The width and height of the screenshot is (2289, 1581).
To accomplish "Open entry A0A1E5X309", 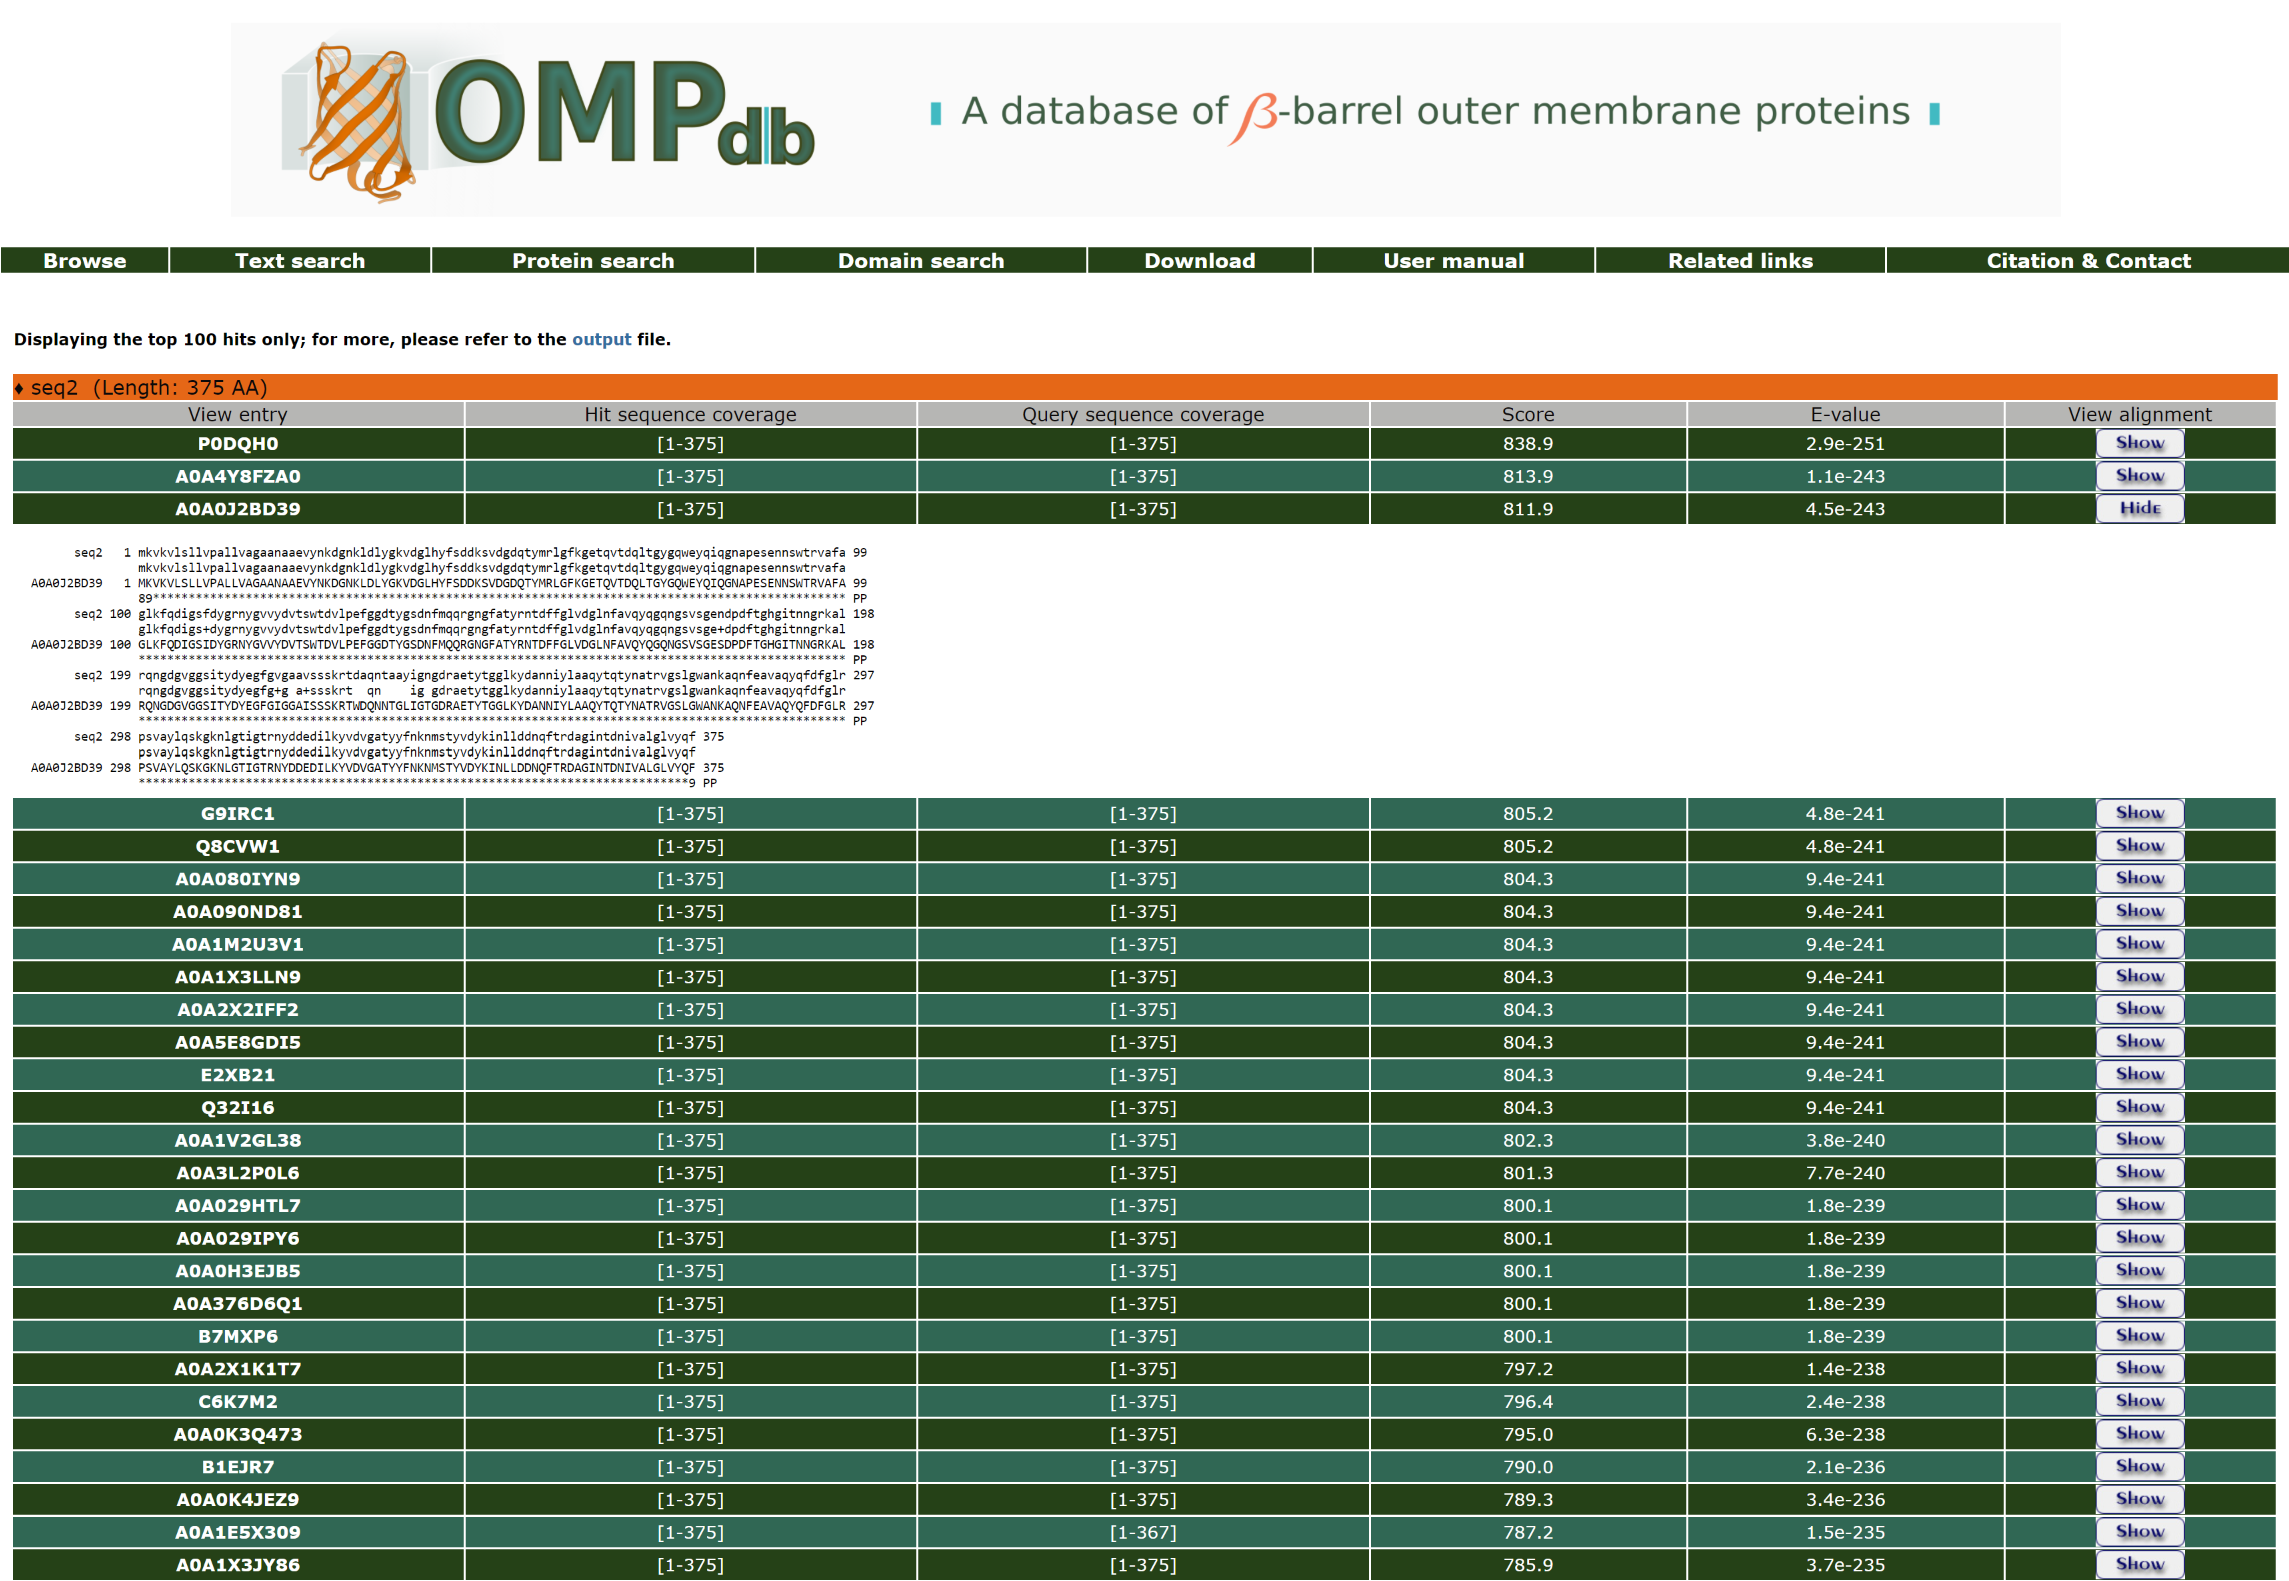I will coord(238,1533).
